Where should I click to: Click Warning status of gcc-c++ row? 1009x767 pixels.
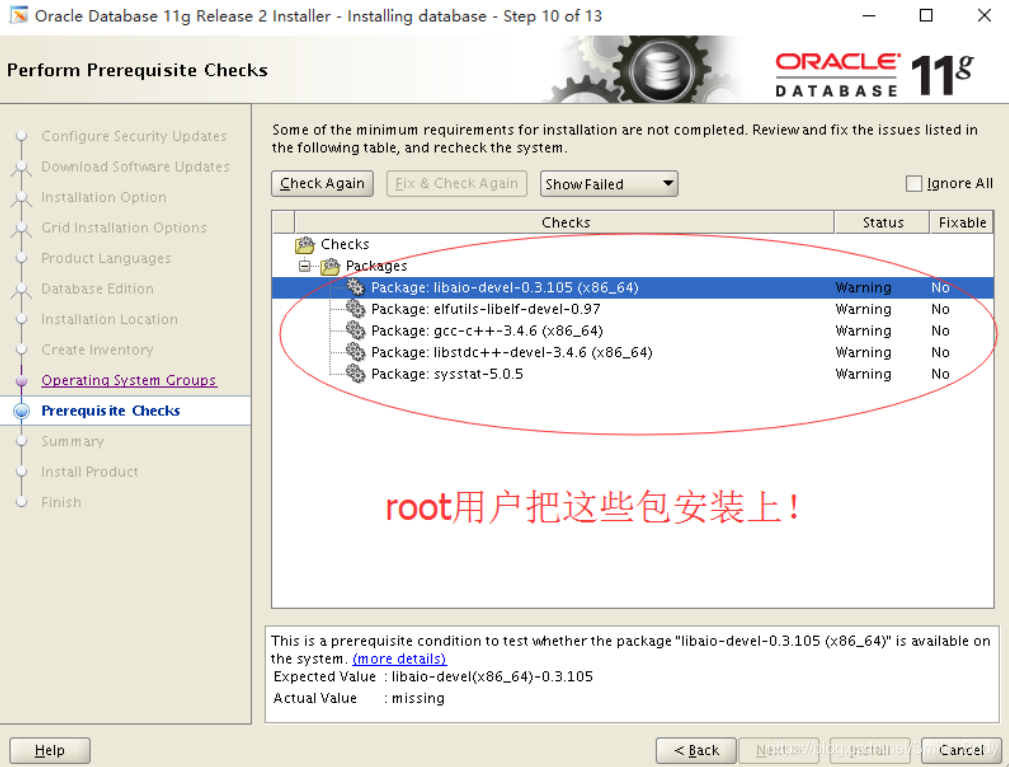[x=863, y=331]
